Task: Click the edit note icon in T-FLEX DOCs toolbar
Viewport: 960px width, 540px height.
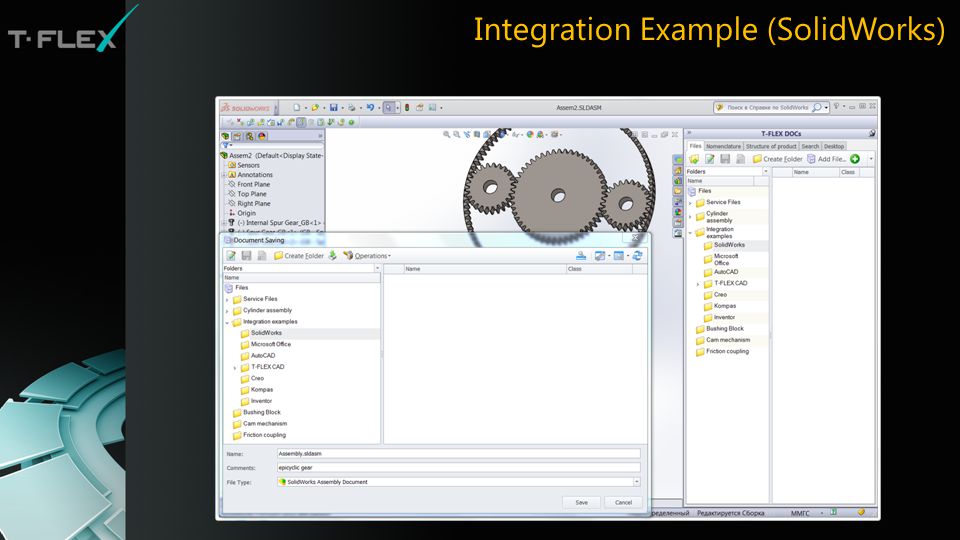Action: coord(710,159)
